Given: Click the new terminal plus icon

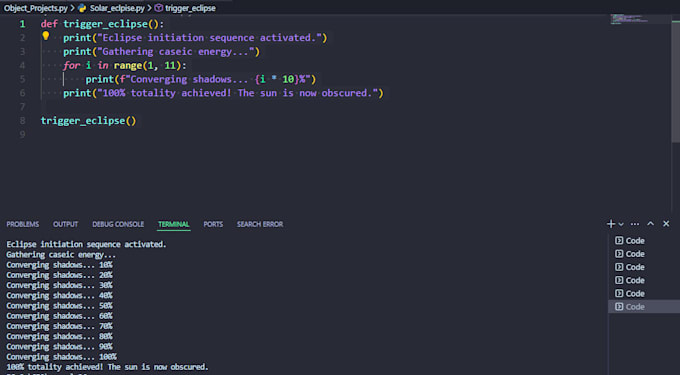Looking at the screenshot, I should [611, 224].
